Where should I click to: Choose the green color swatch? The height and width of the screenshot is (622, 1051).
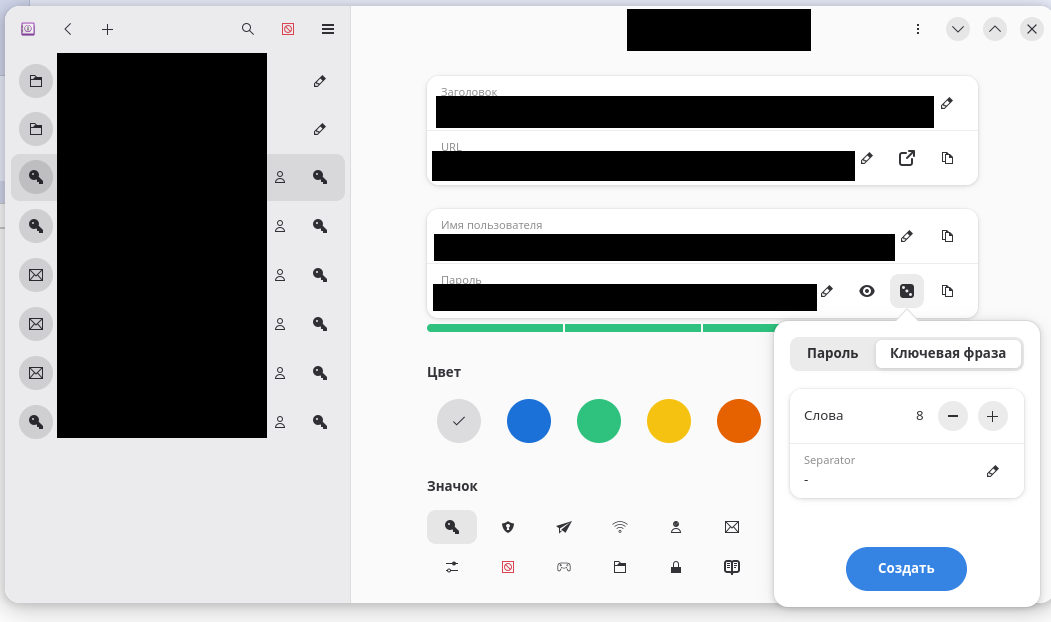coord(599,421)
